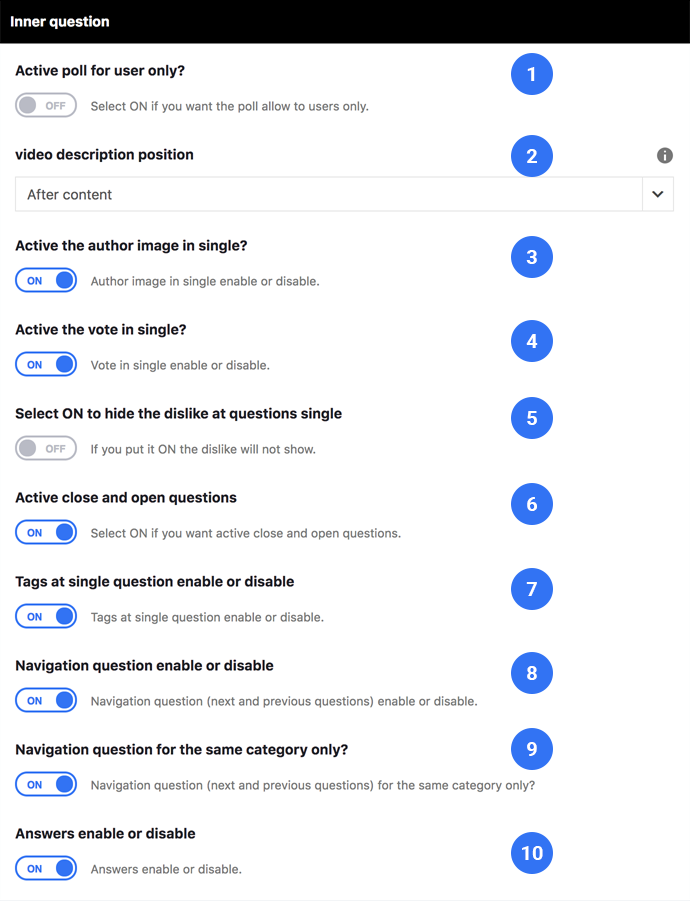Enable the Active poll for user only toggle
Image resolution: width=690 pixels, height=901 pixels.
point(46,105)
